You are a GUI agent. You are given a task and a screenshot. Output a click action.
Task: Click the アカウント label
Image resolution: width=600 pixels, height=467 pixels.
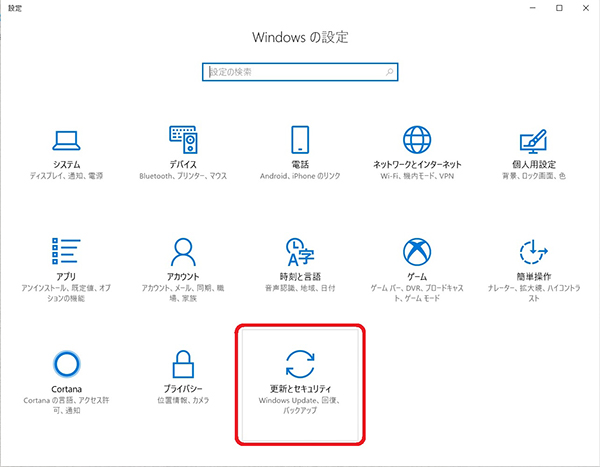point(183,277)
